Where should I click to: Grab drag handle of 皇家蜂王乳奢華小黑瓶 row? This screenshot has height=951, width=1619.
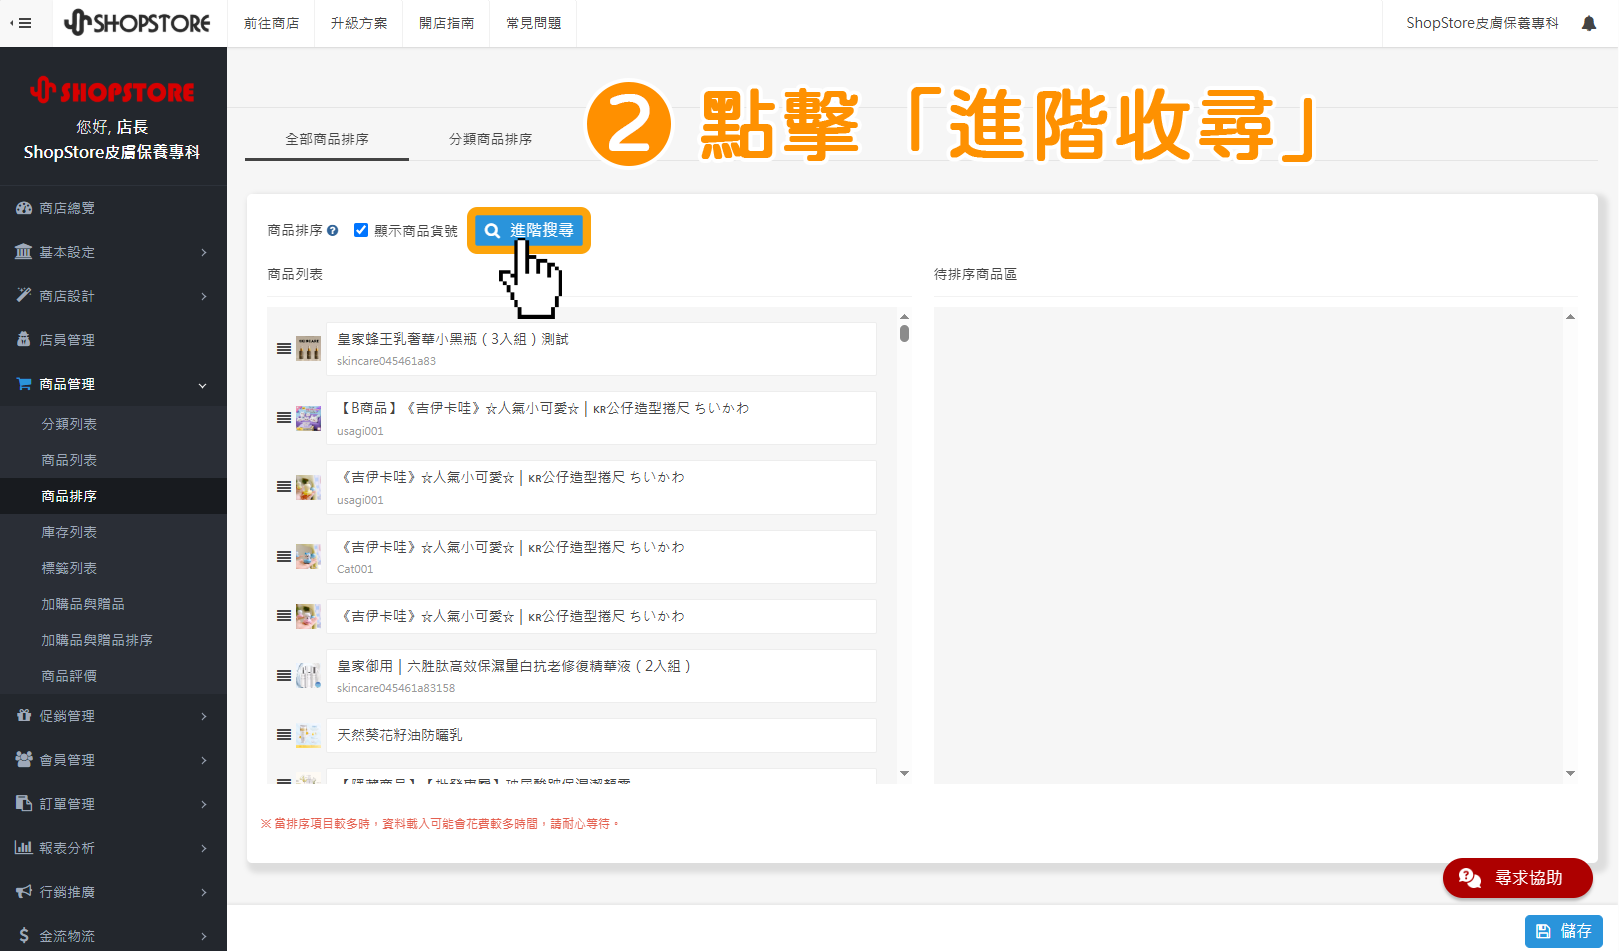click(x=284, y=349)
